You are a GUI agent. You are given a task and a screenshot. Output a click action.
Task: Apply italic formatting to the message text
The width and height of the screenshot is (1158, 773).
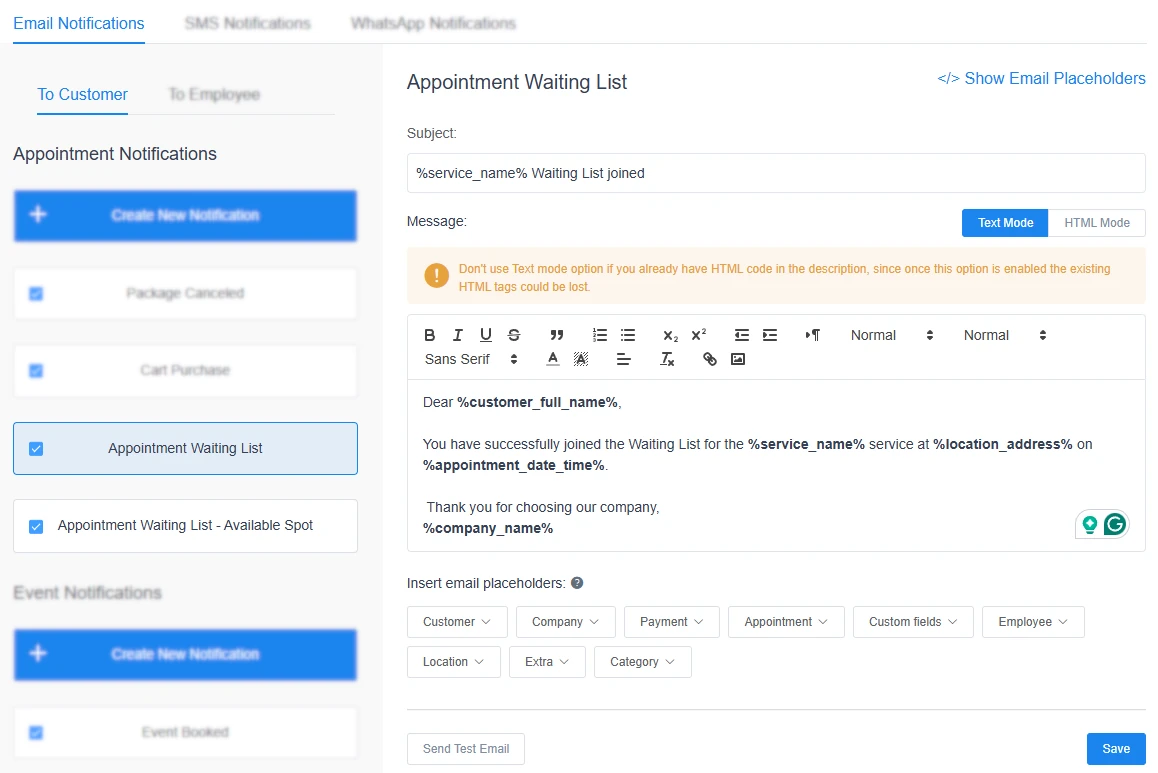pos(457,335)
